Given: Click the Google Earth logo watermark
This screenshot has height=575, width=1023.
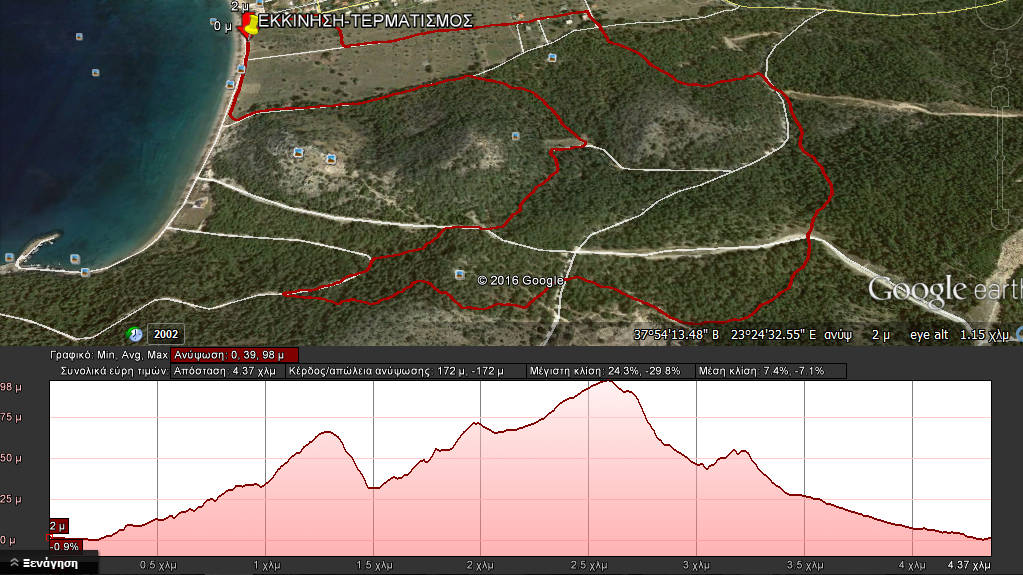Looking at the screenshot, I should [x=943, y=290].
